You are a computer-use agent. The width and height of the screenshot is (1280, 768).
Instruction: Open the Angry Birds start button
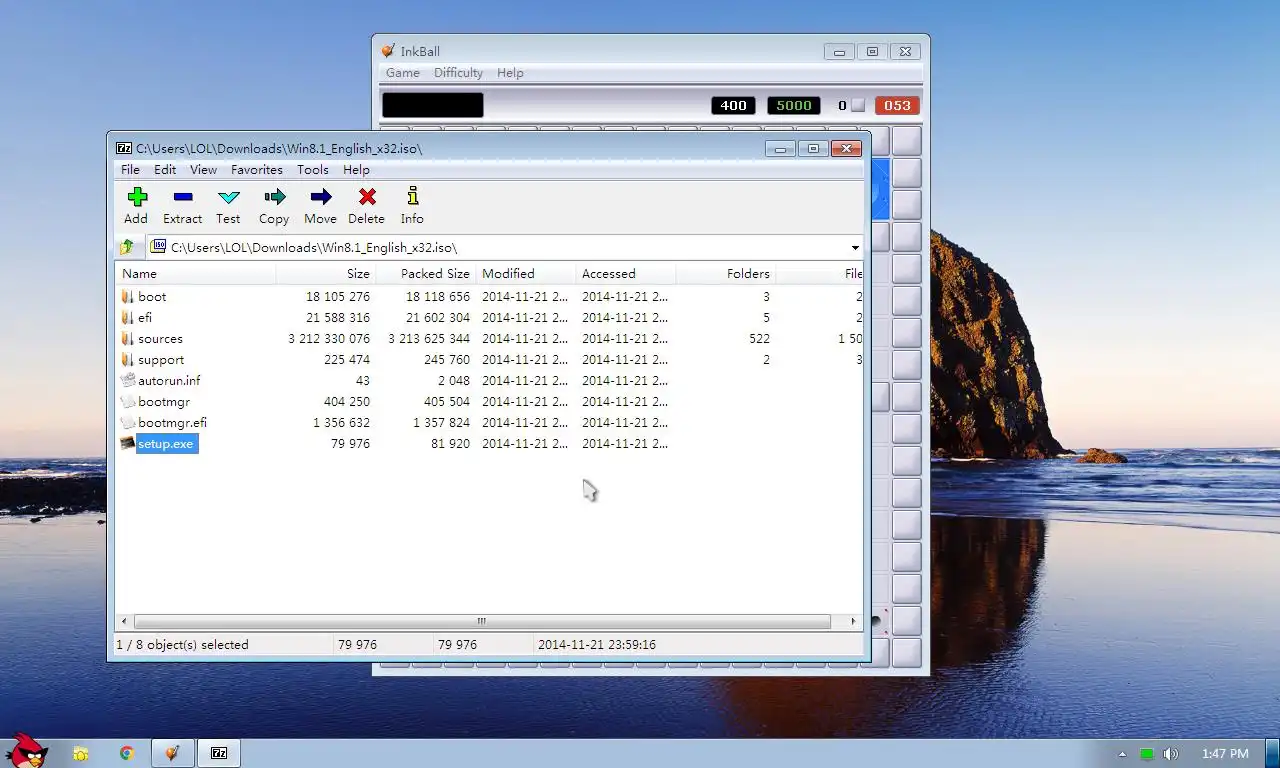25,751
